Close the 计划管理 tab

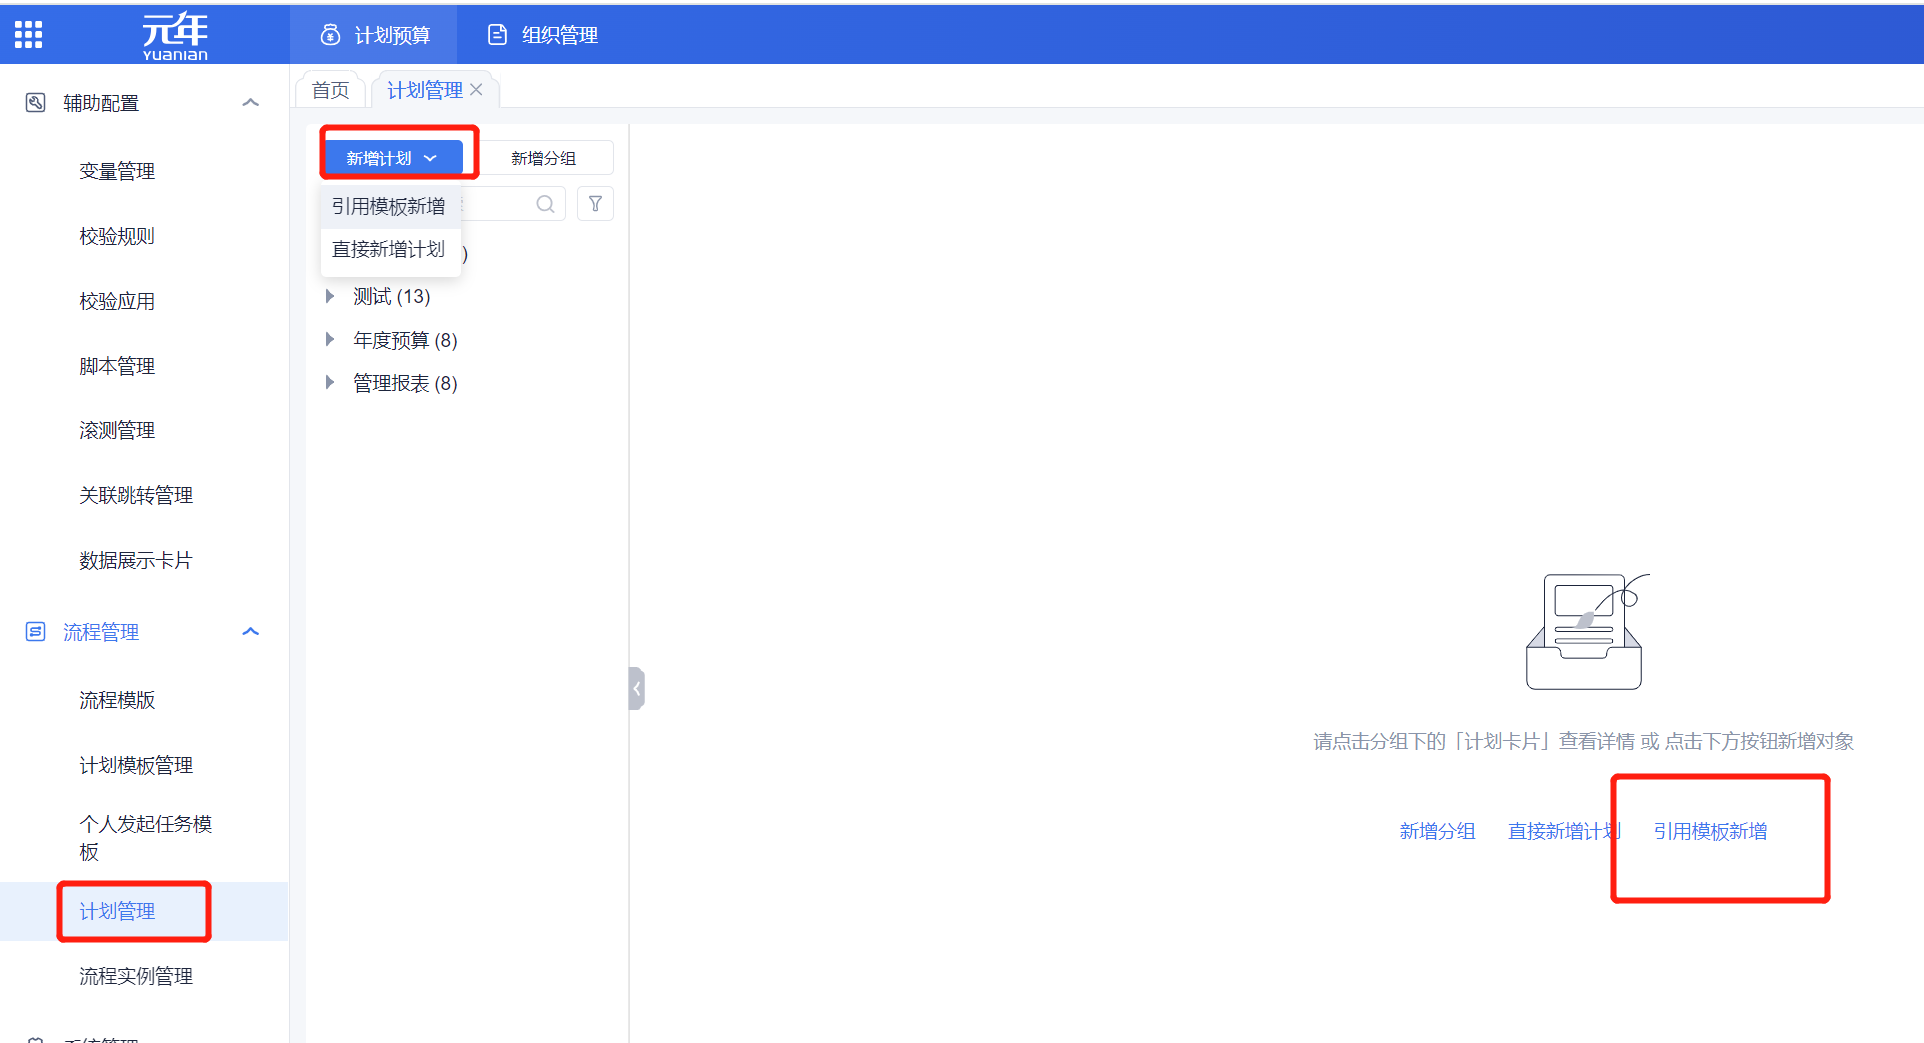477,90
